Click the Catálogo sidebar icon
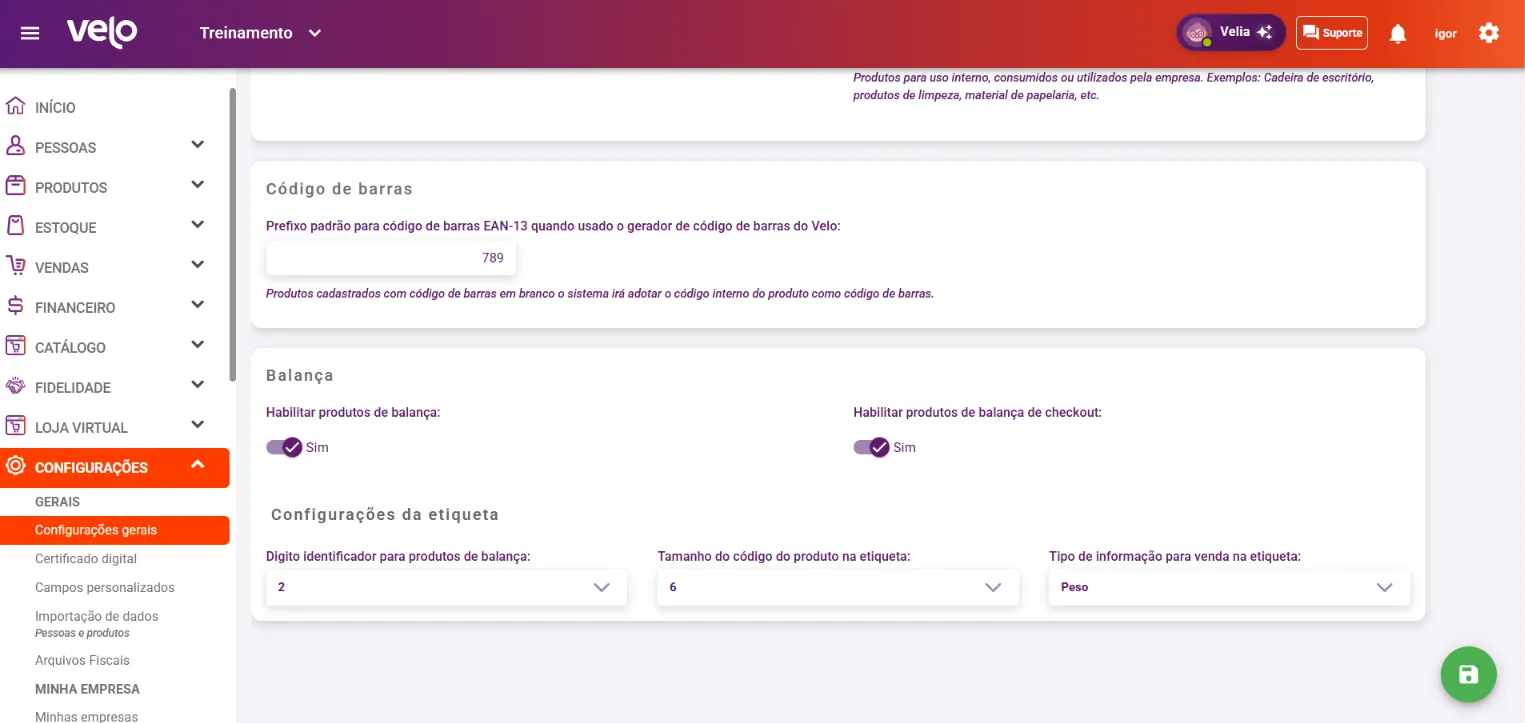Viewport: 1525px width, 723px height. click(15, 346)
